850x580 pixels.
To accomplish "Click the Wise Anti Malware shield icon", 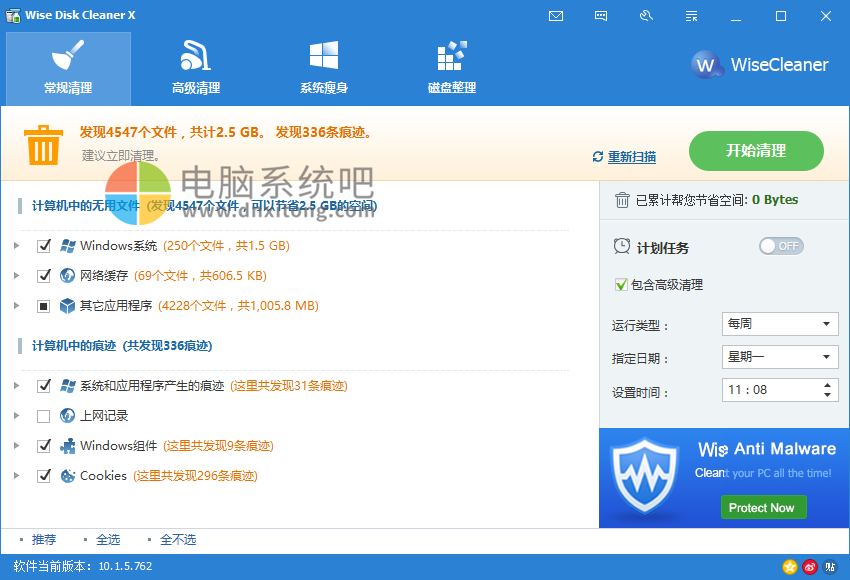I will (x=645, y=477).
